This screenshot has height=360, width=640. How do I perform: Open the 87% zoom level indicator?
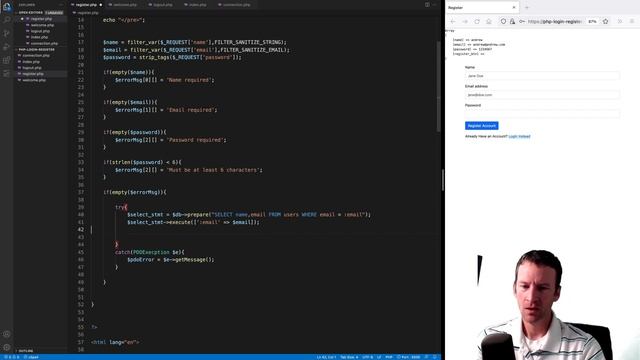[592, 21]
